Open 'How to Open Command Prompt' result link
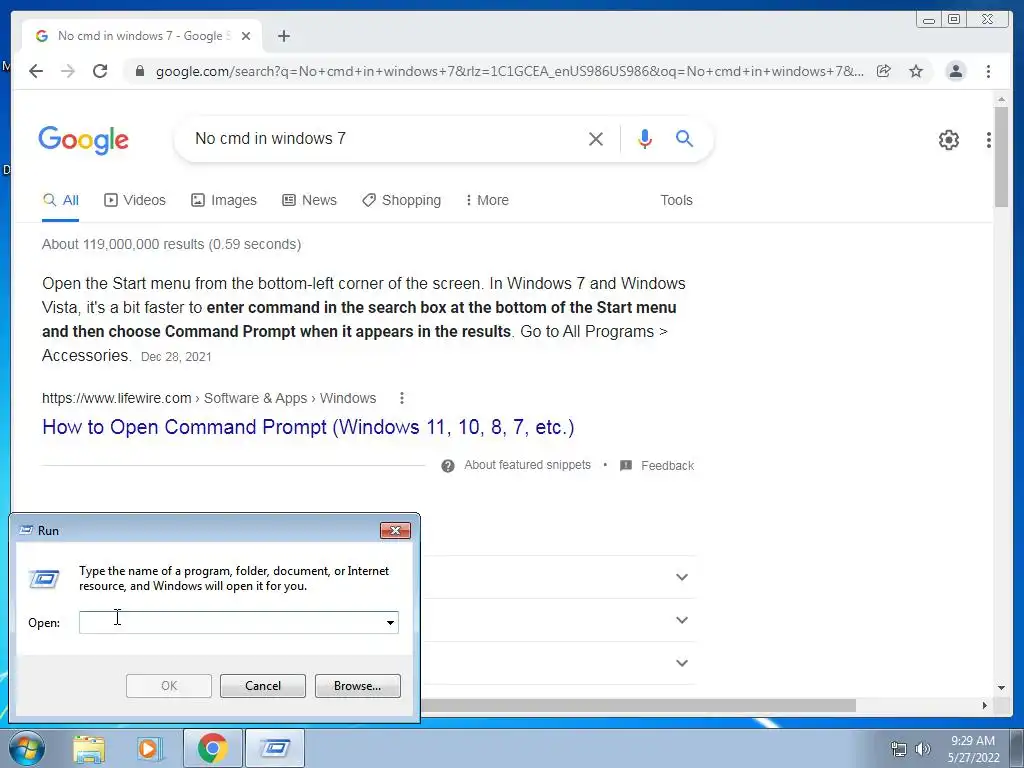The width and height of the screenshot is (1024, 768). tap(308, 427)
